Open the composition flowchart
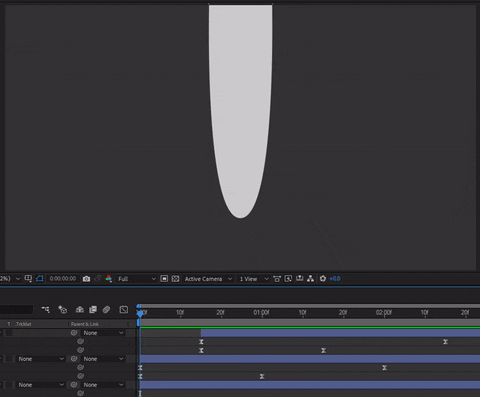The image size is (480, 397). click(310, 278)
